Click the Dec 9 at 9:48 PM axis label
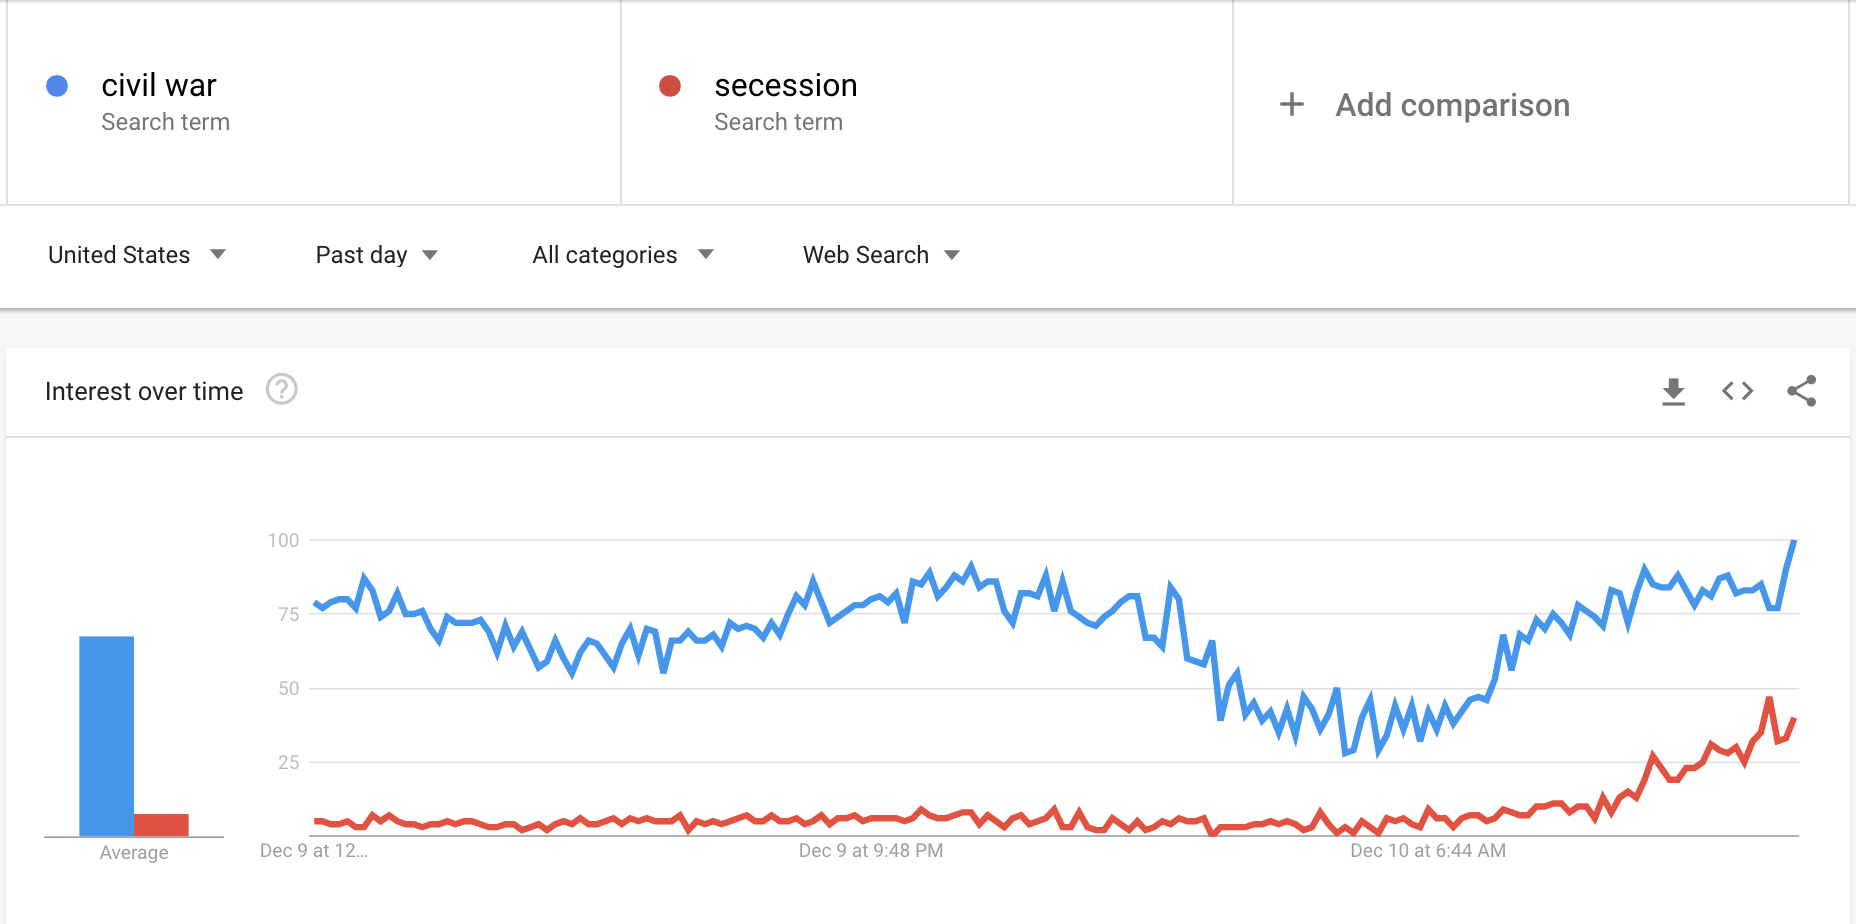Viewport: 1856px width, 924px height. [870, 851]
